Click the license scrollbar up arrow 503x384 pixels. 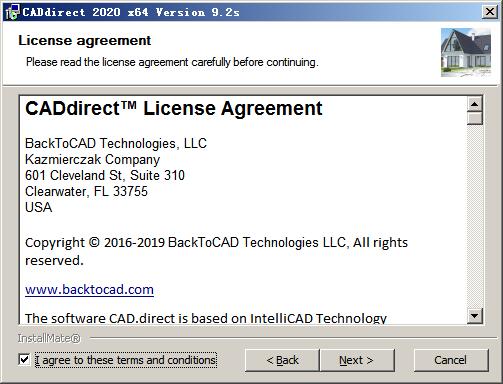tap(475, 104)
